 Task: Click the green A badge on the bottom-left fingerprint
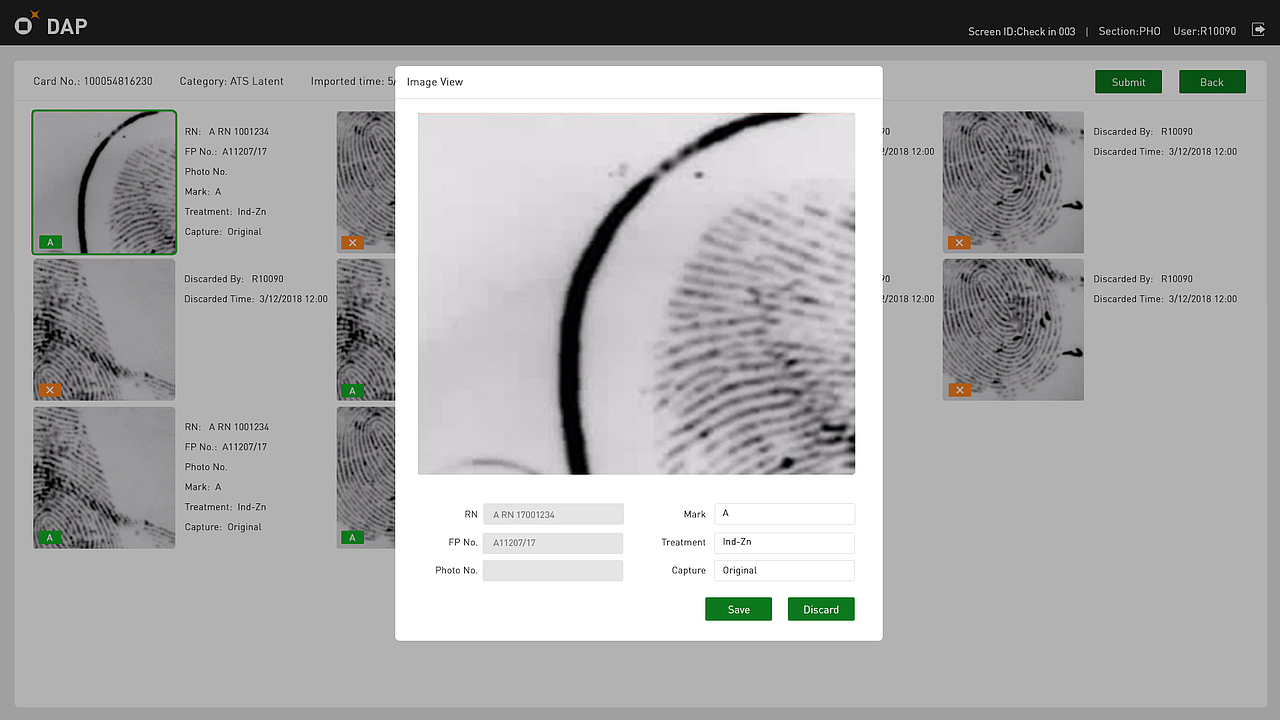(x=50, y=537)
